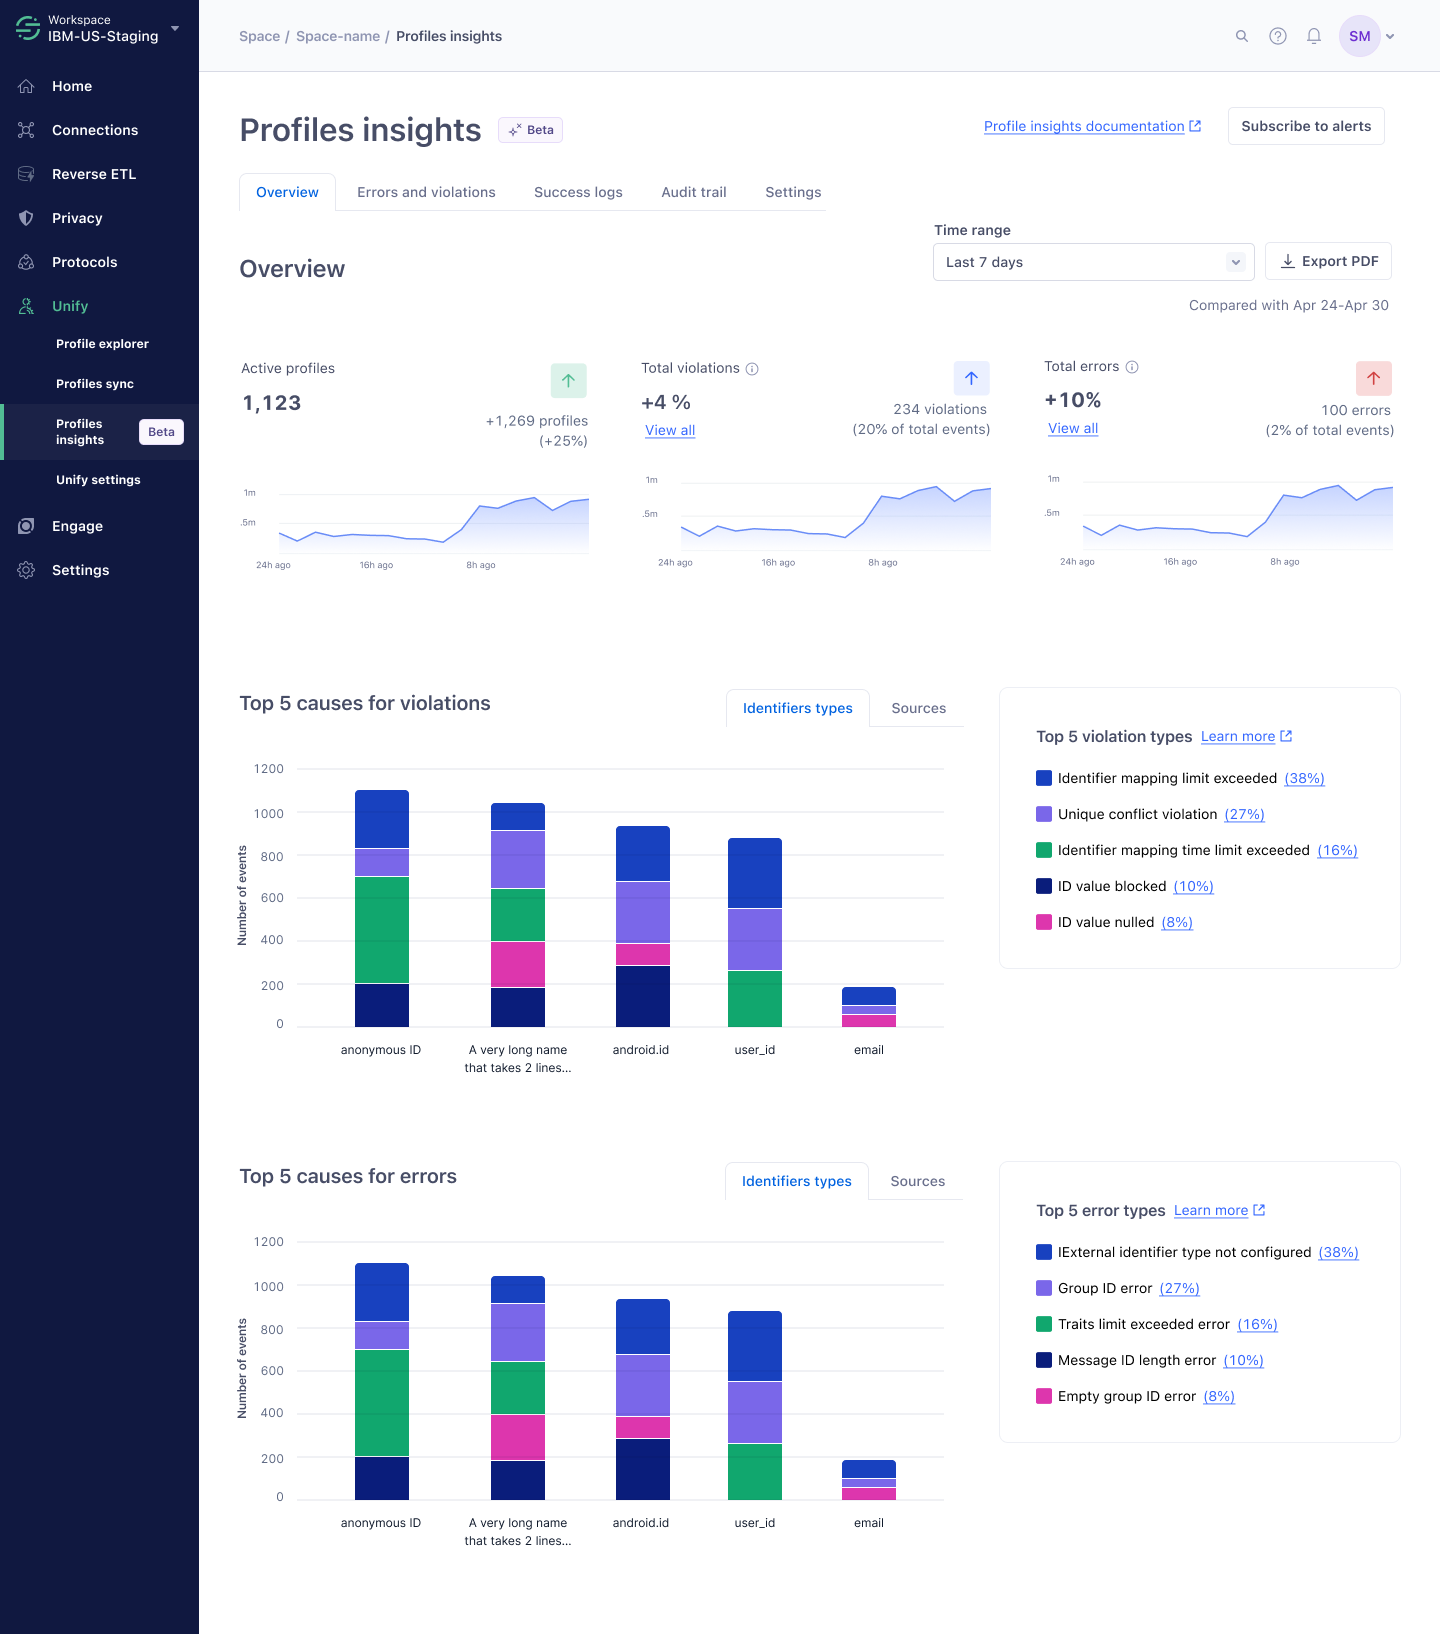Open Unify settings in sidebar
The width and height of the screenshot is (1440, 1634).
coord(98,480)
